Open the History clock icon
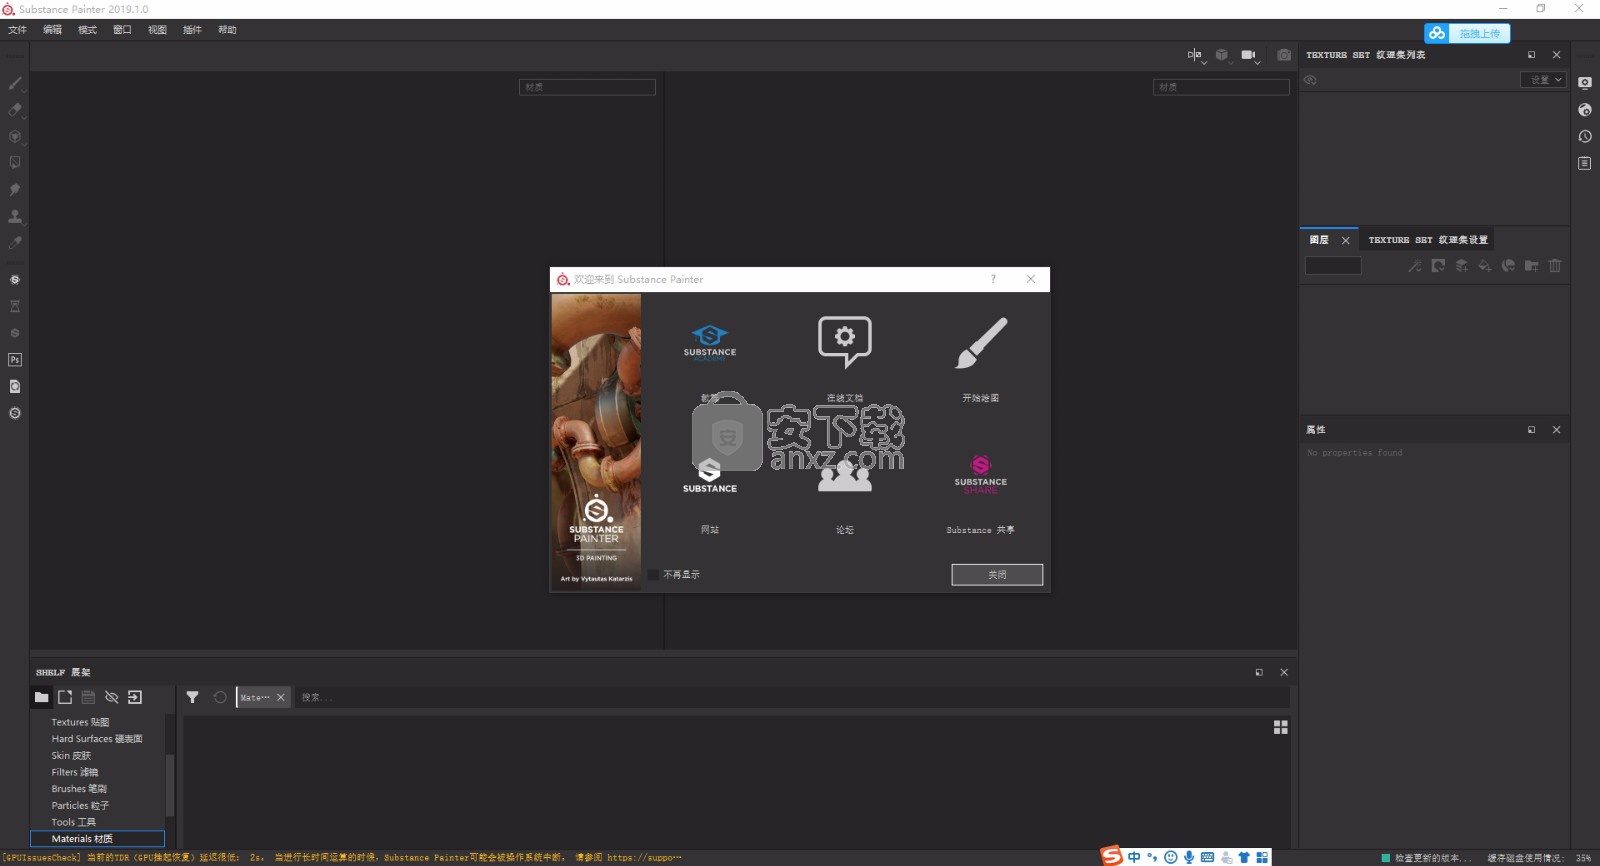 coord(1585,136)
